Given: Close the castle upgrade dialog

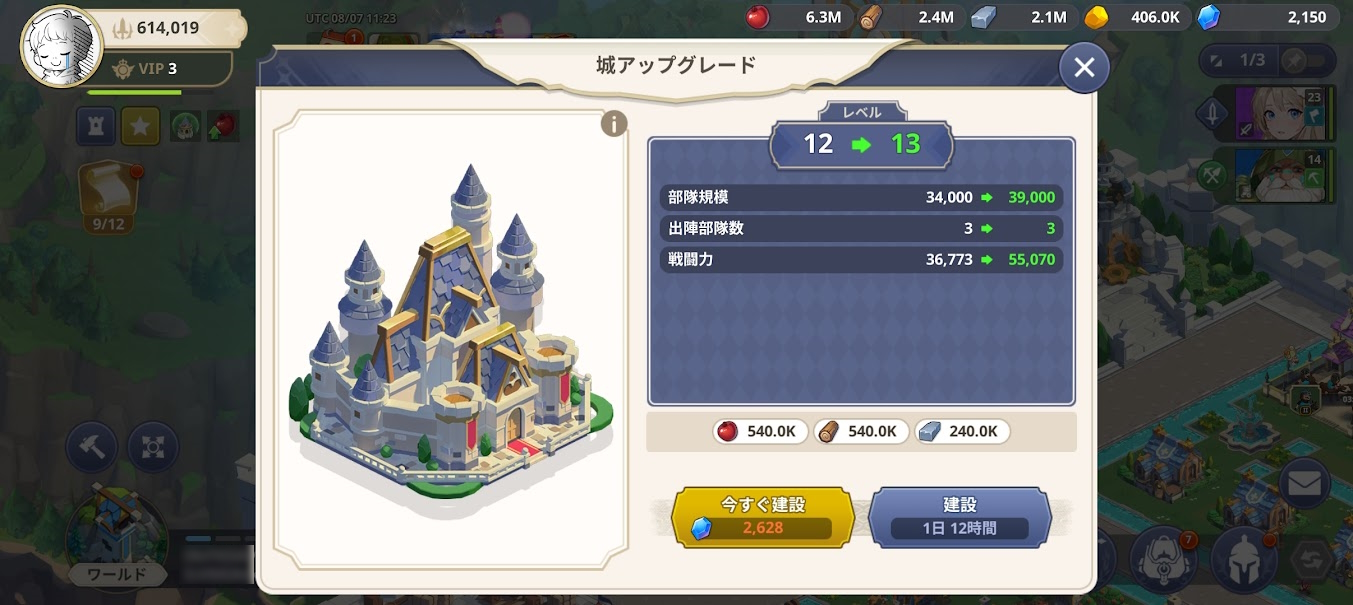Looking at the screenshot, I should [1084, 67].
